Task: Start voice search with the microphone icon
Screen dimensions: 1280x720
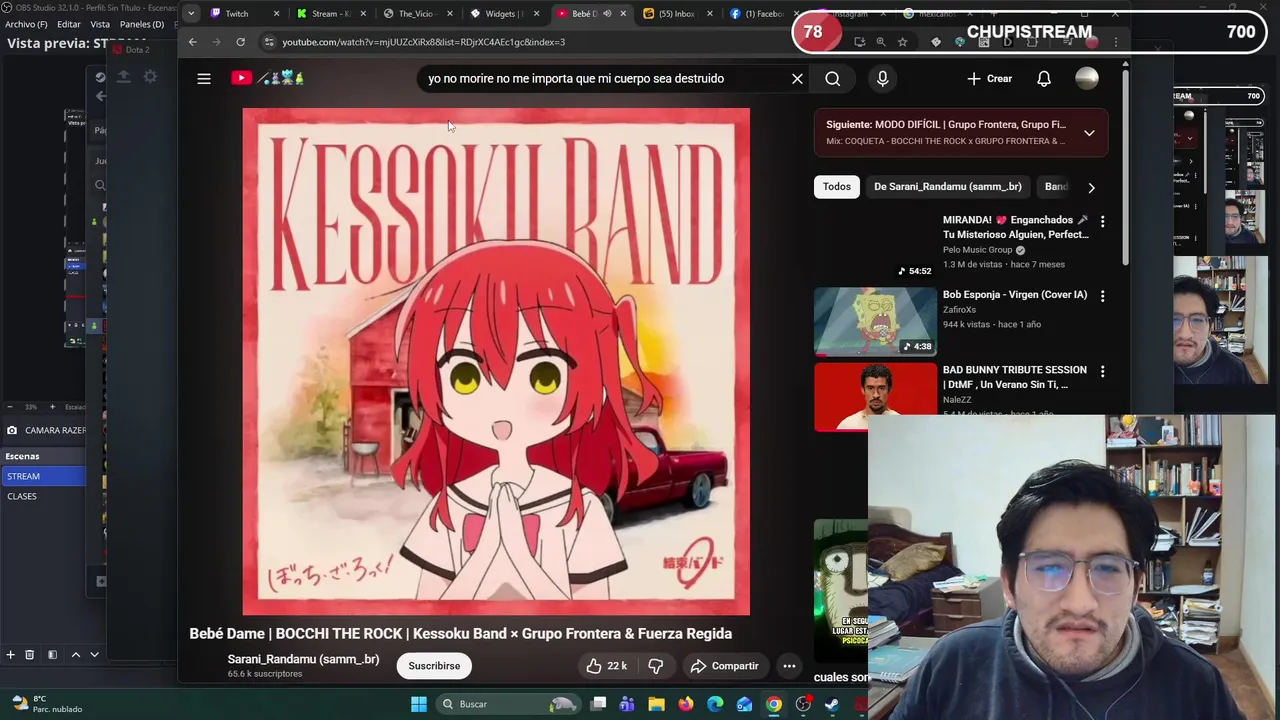Action: pos(882,78)
